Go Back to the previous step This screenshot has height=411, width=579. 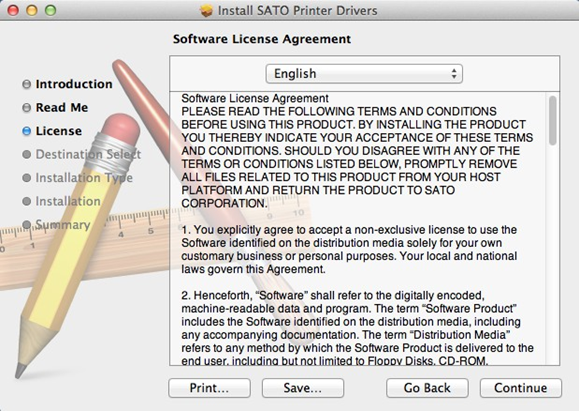pos(427,388)
